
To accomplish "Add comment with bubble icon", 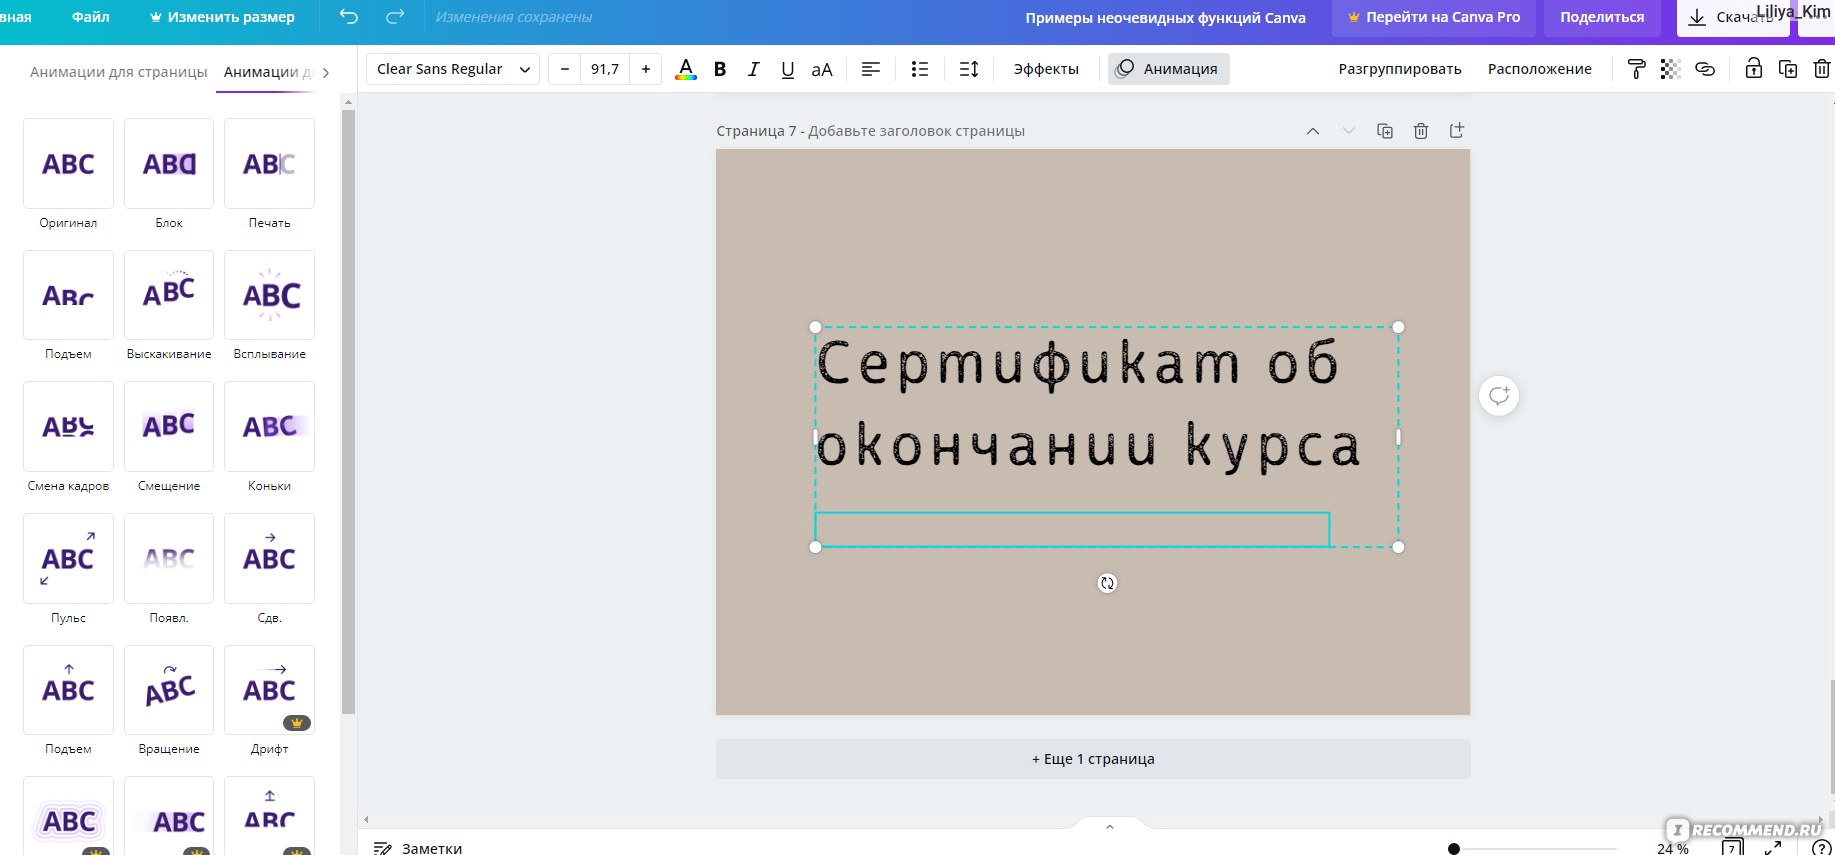I will tap(1499, 396).
